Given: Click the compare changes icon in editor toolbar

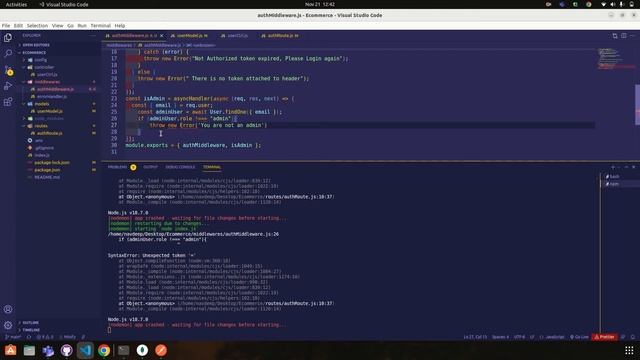Looking at the screenshot, I should 615,36.
